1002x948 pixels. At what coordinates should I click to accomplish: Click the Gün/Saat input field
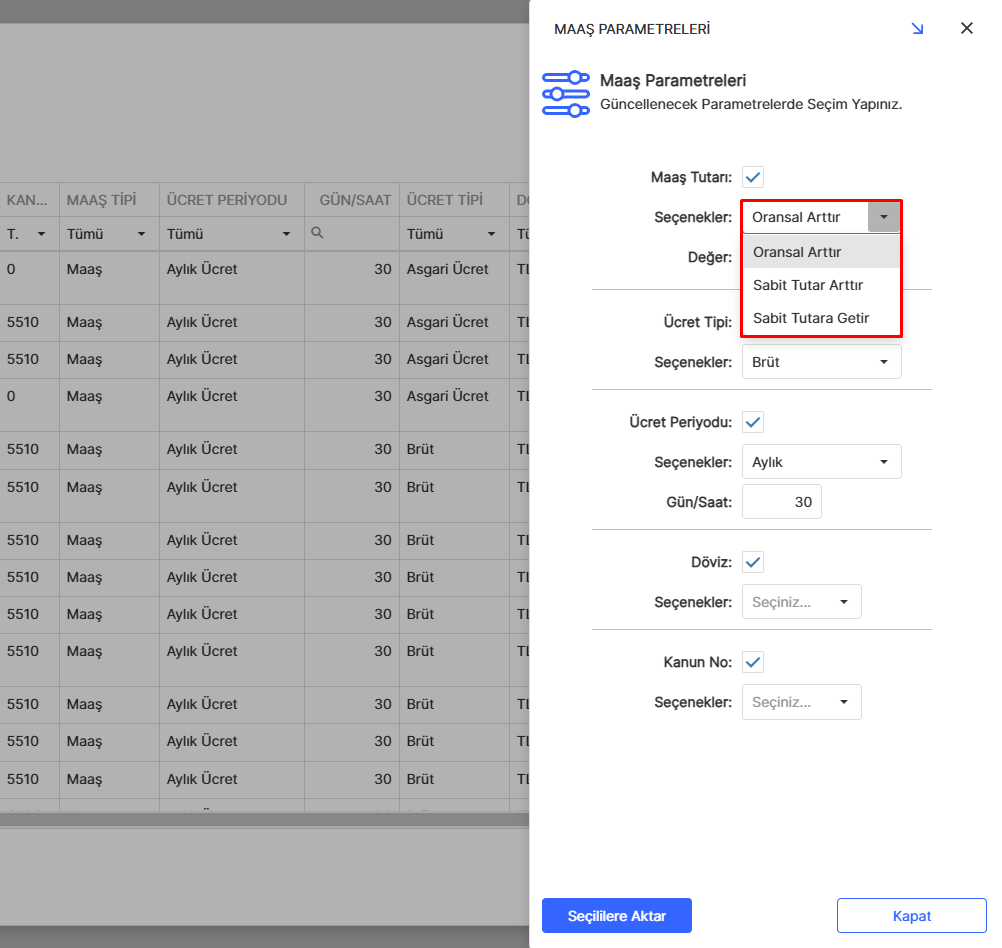[781, 502]
